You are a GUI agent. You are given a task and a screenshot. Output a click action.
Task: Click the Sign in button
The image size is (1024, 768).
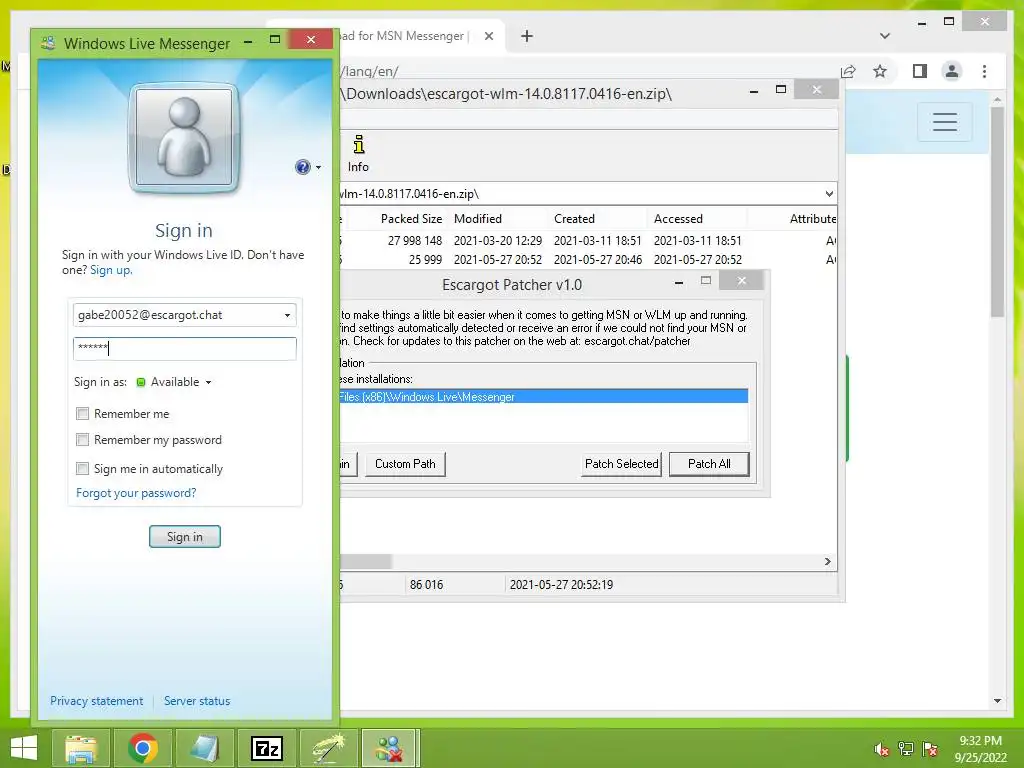click(185, 537)
